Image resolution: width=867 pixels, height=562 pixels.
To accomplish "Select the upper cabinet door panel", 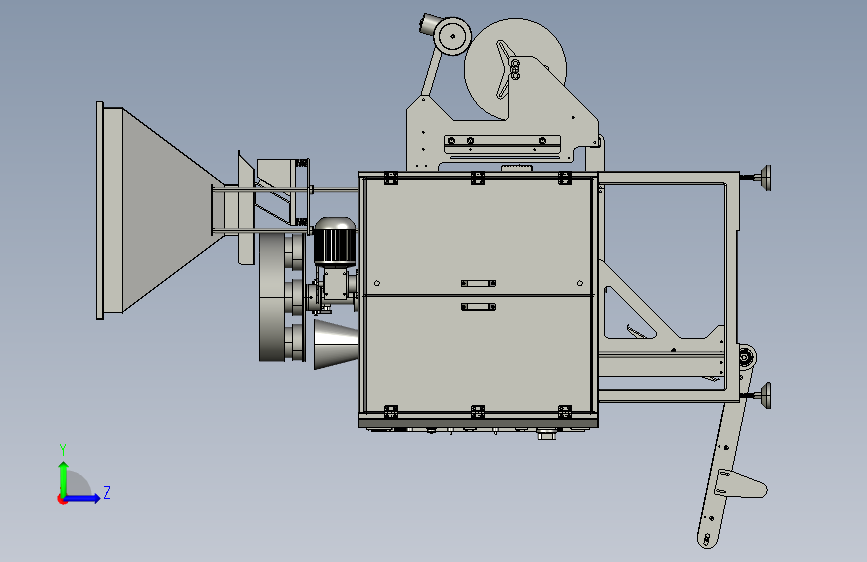I will [x=478, y=236].
